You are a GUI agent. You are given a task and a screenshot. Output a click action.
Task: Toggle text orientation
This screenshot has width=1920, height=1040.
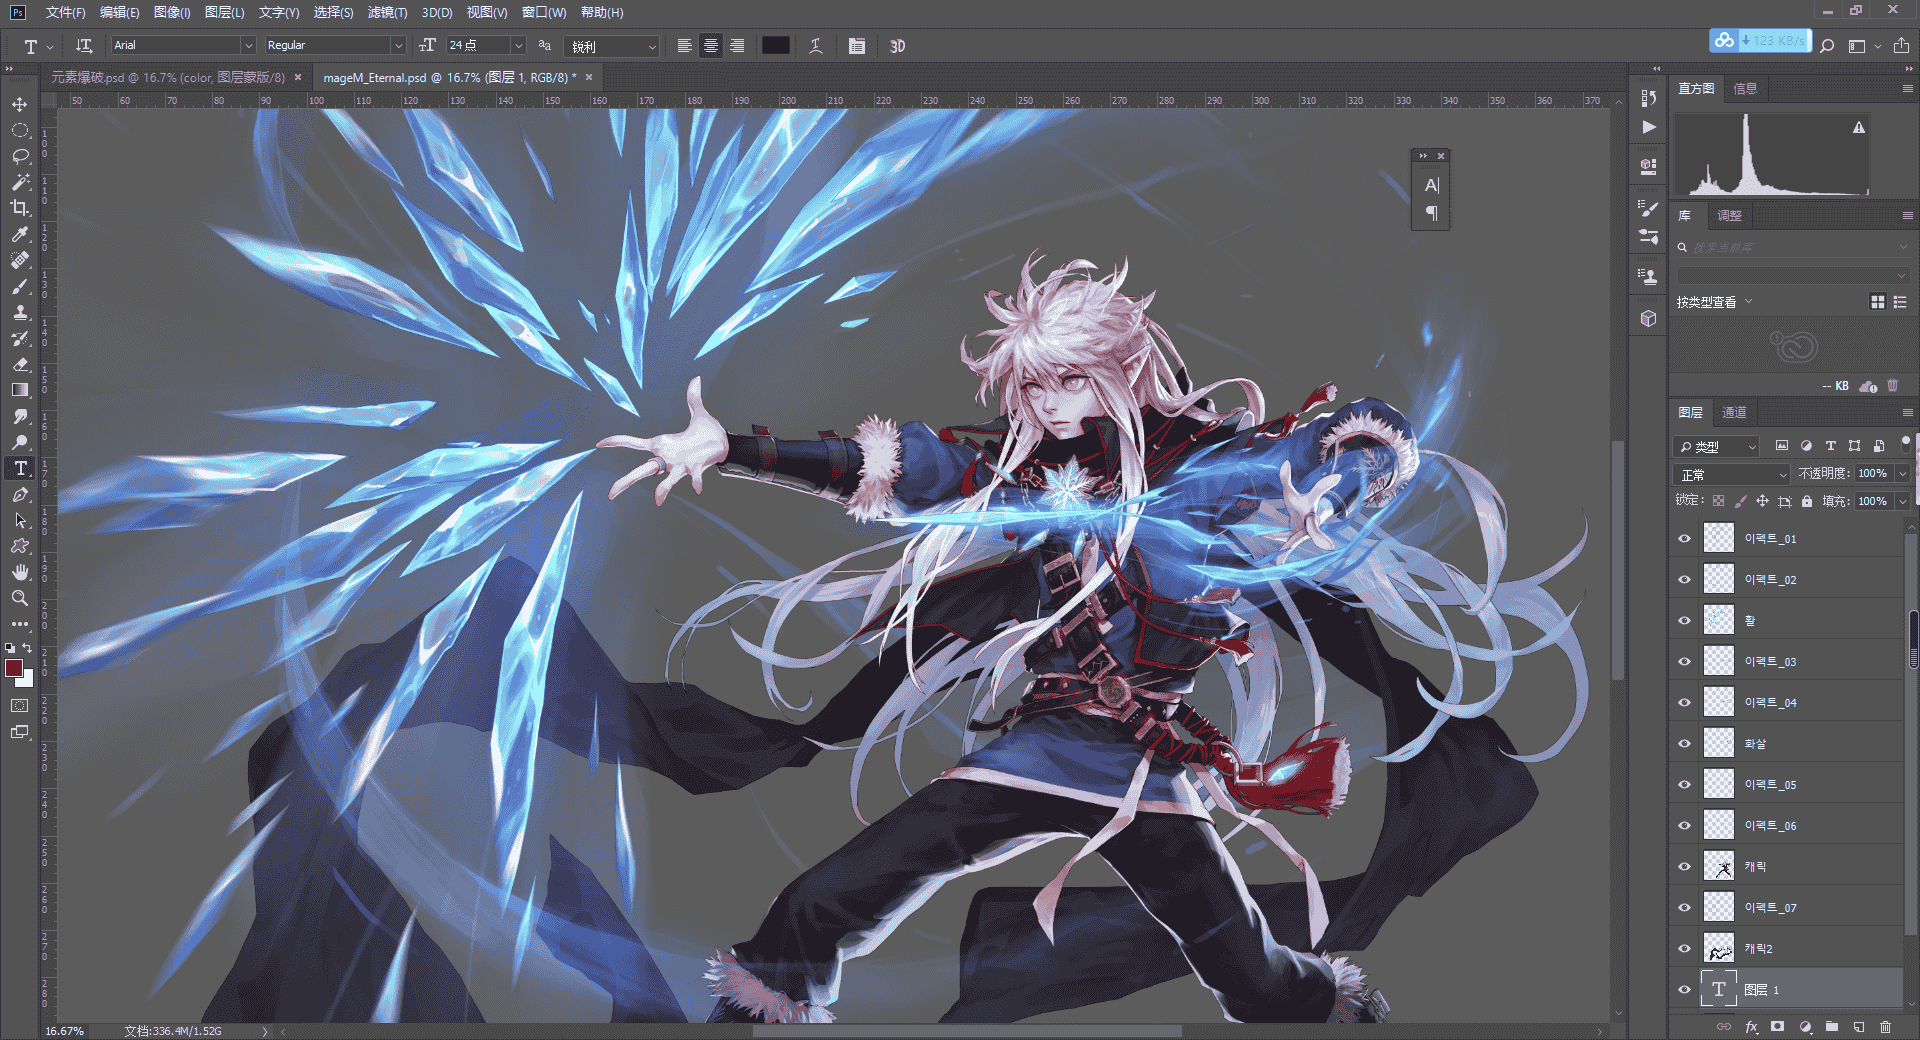84,46
